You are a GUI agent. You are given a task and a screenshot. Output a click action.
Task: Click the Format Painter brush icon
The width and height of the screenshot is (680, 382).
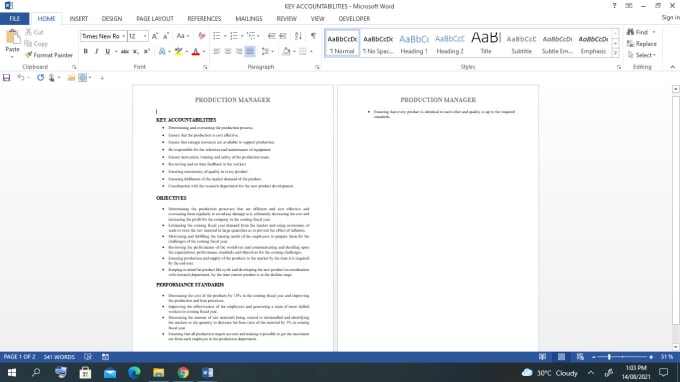tap(29, 55)
